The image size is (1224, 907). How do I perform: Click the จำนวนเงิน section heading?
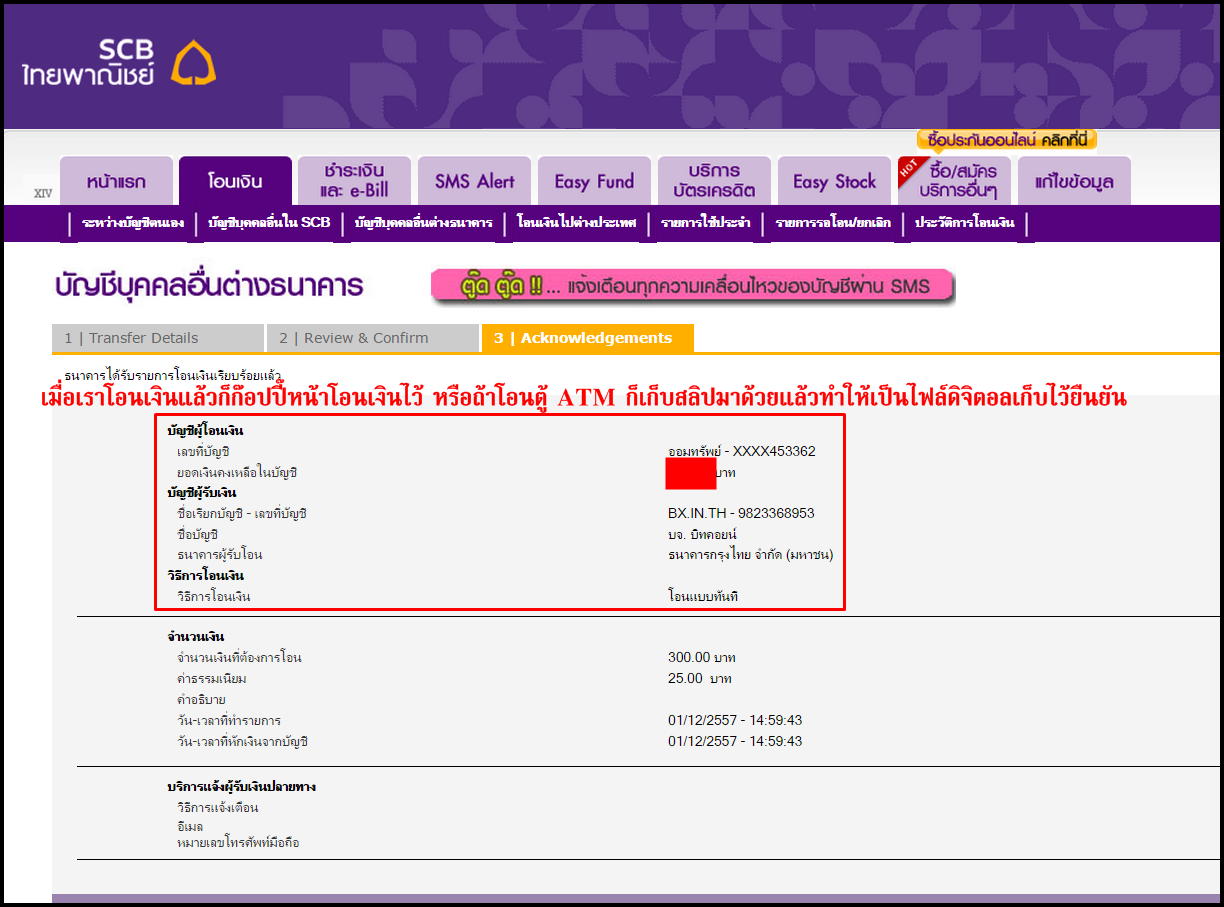coord(196,636)
